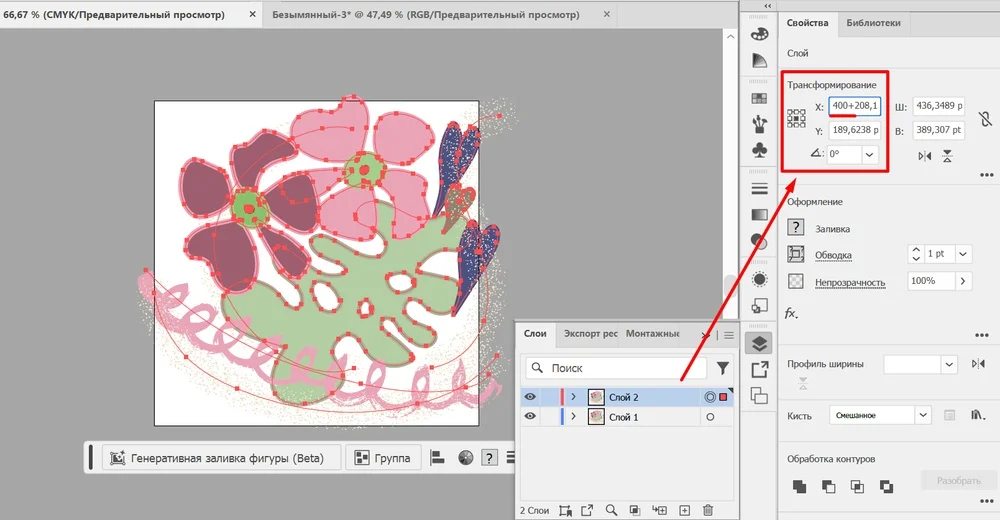
Task: Hide Слой 2 using its eye icon
Action: tap(530, 397)
